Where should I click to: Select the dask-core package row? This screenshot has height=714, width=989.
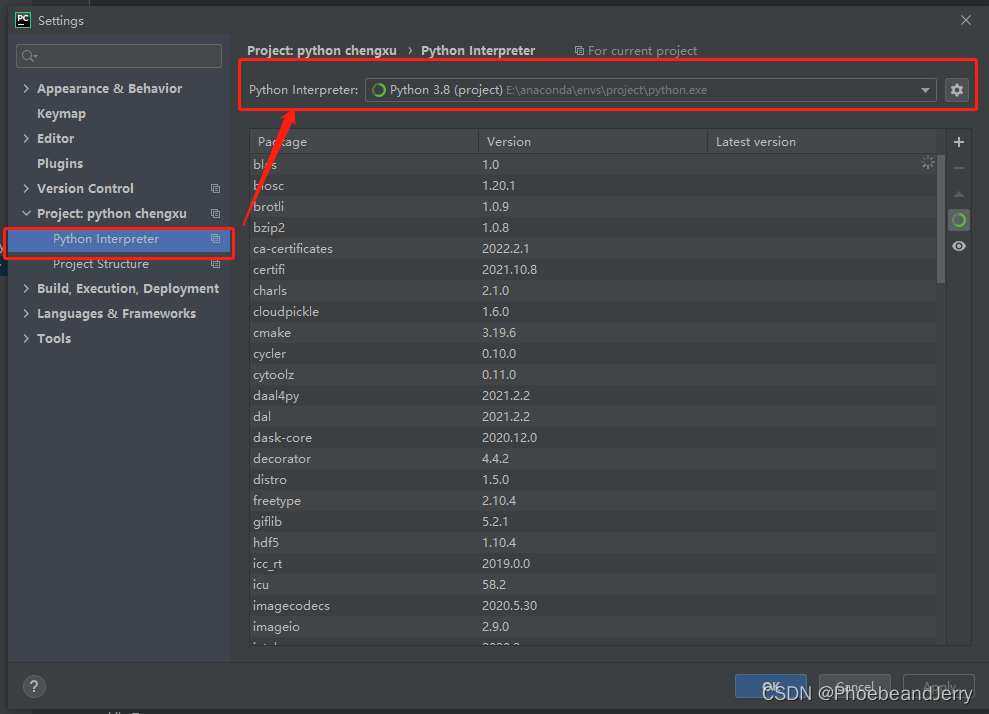[593, 438]
